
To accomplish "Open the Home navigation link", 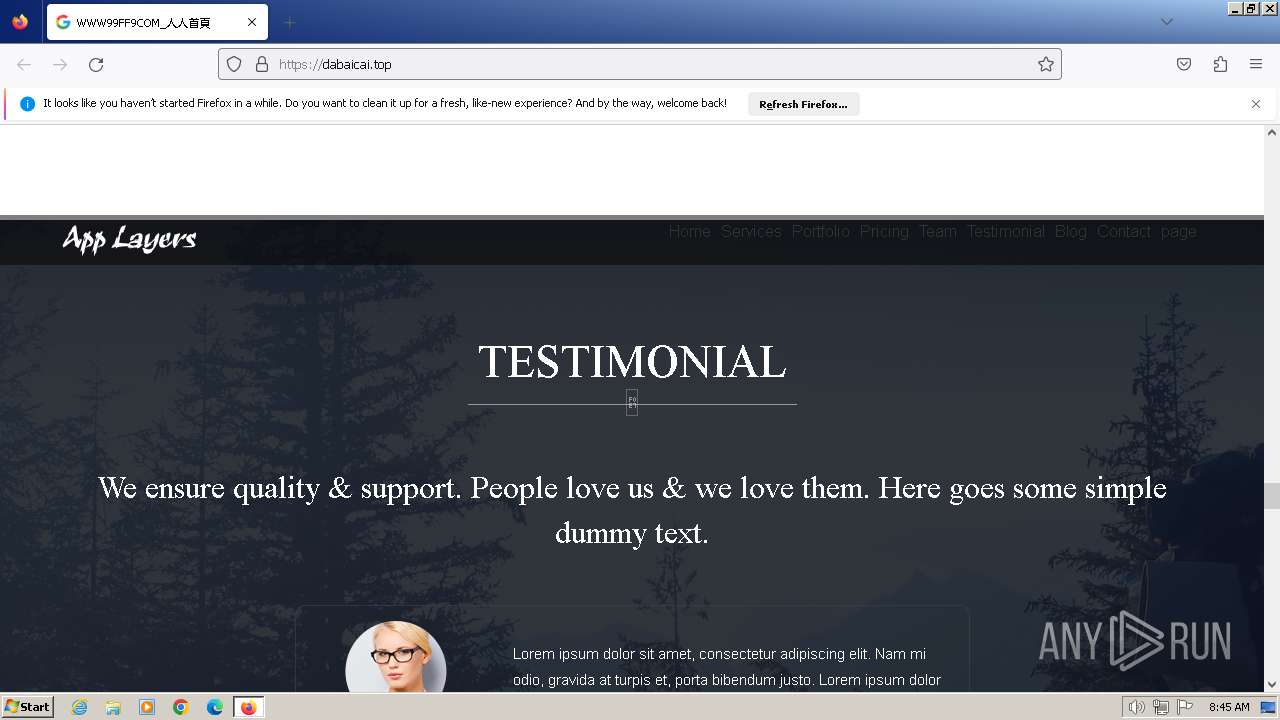I will click(689, 231).
